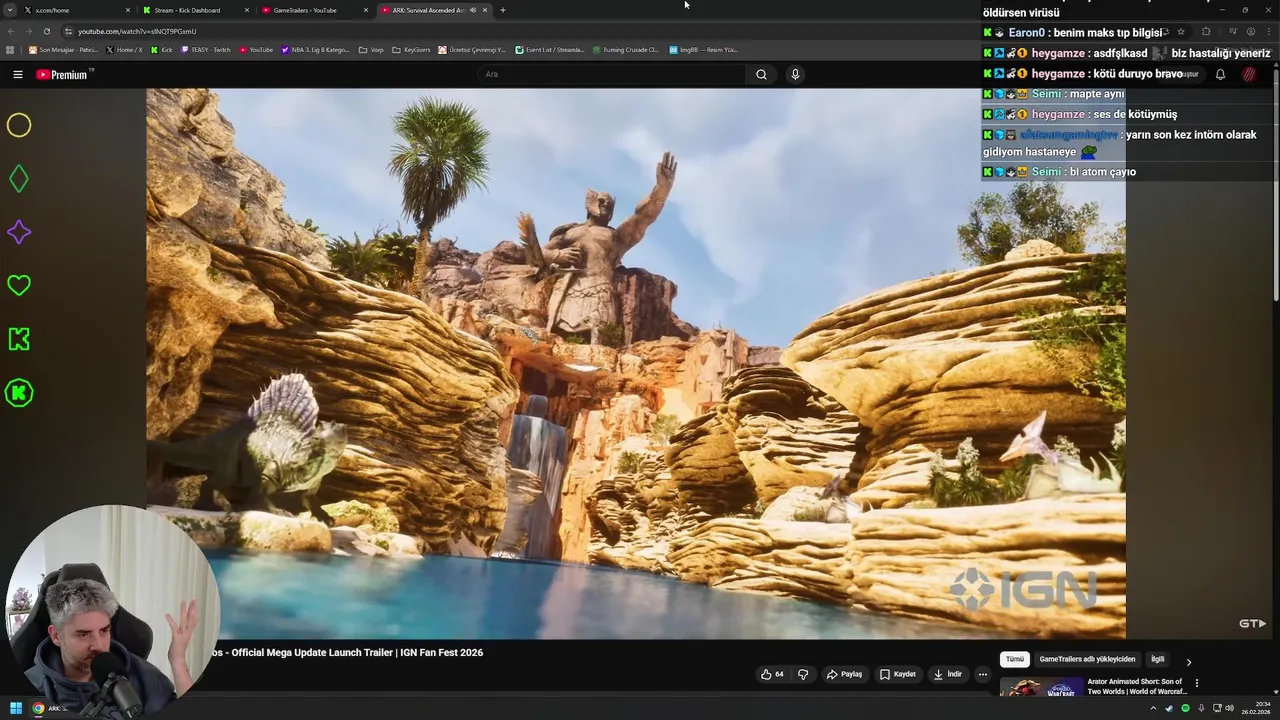Open the KeyGivers bookmark folder
Viewport: 1280px width, 720px height.
(x=412, y=49)
